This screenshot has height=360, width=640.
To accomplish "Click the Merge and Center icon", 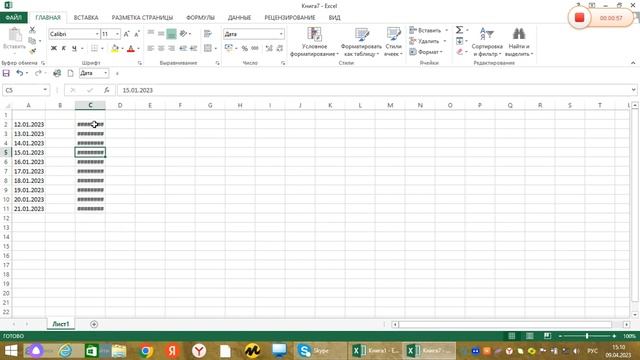I will point(208,48).
